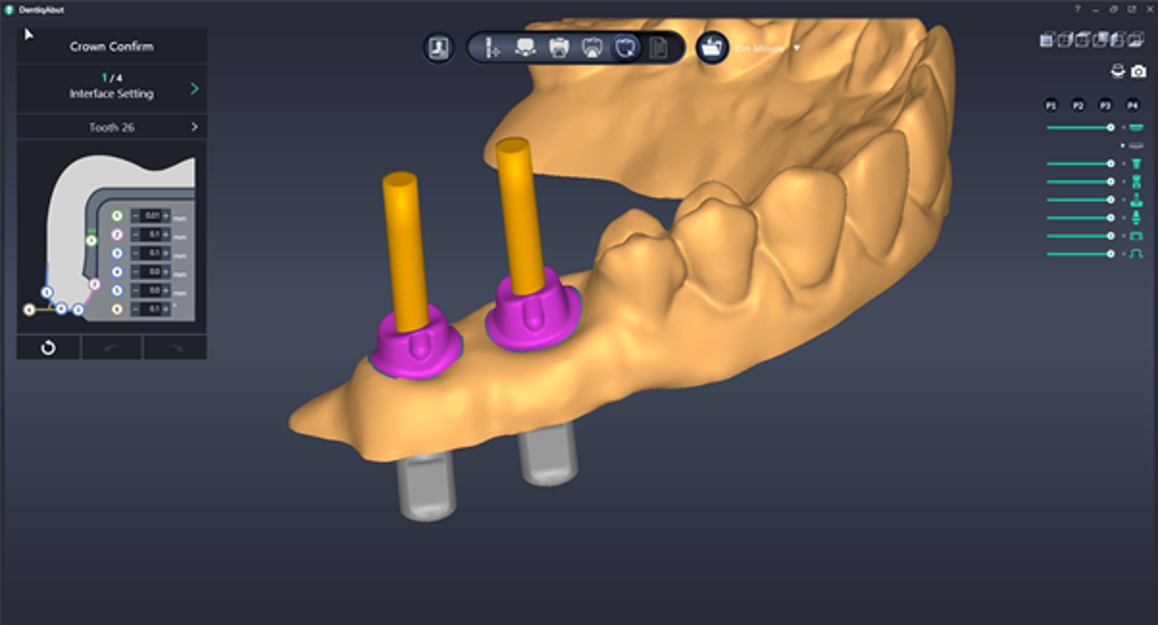Click the reset circular arrow button
1158x625 pixels.
tap(48, 348)
